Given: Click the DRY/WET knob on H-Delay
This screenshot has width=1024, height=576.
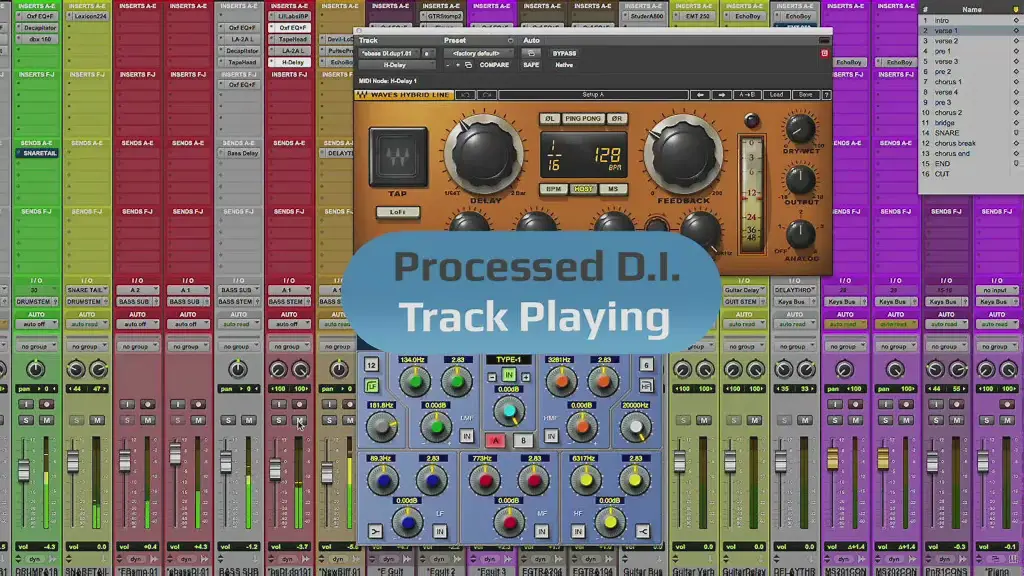Looking at the screenshot, I should [800, 129].
